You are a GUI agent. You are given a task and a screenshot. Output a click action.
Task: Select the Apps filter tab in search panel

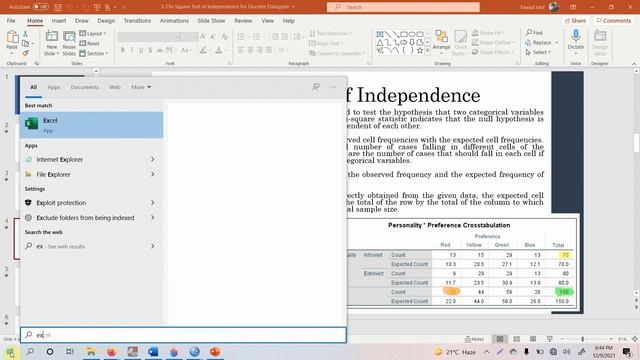coord(53,87)
